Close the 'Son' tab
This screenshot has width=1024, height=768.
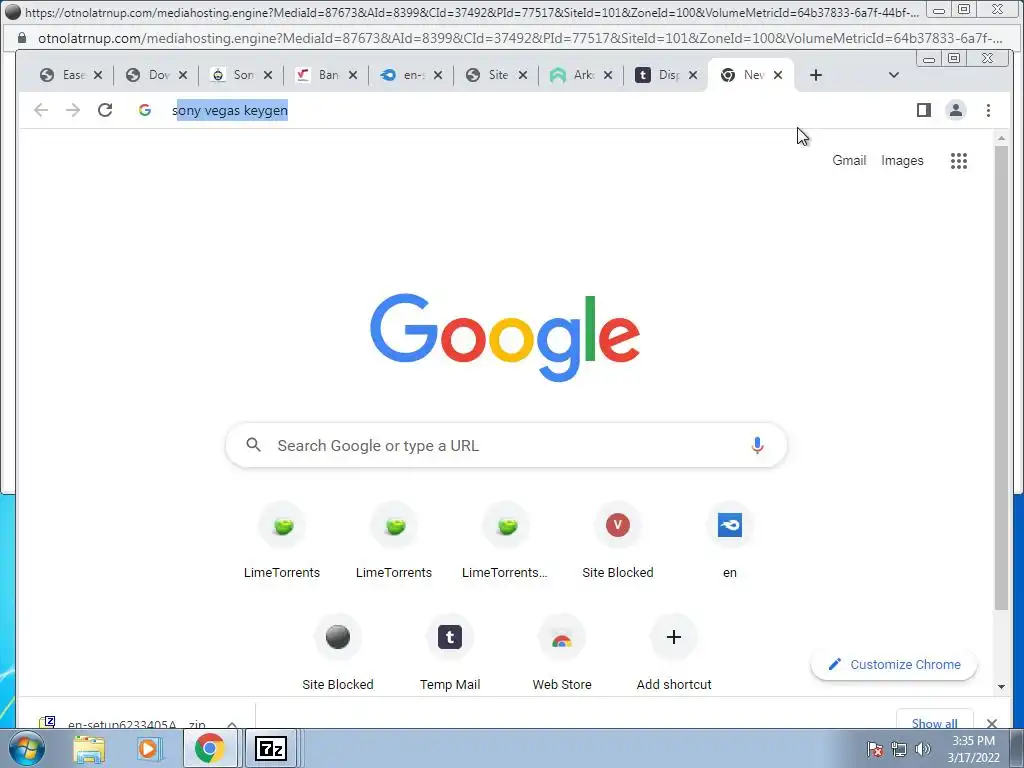pyautogui.click(x=268, y=75)
